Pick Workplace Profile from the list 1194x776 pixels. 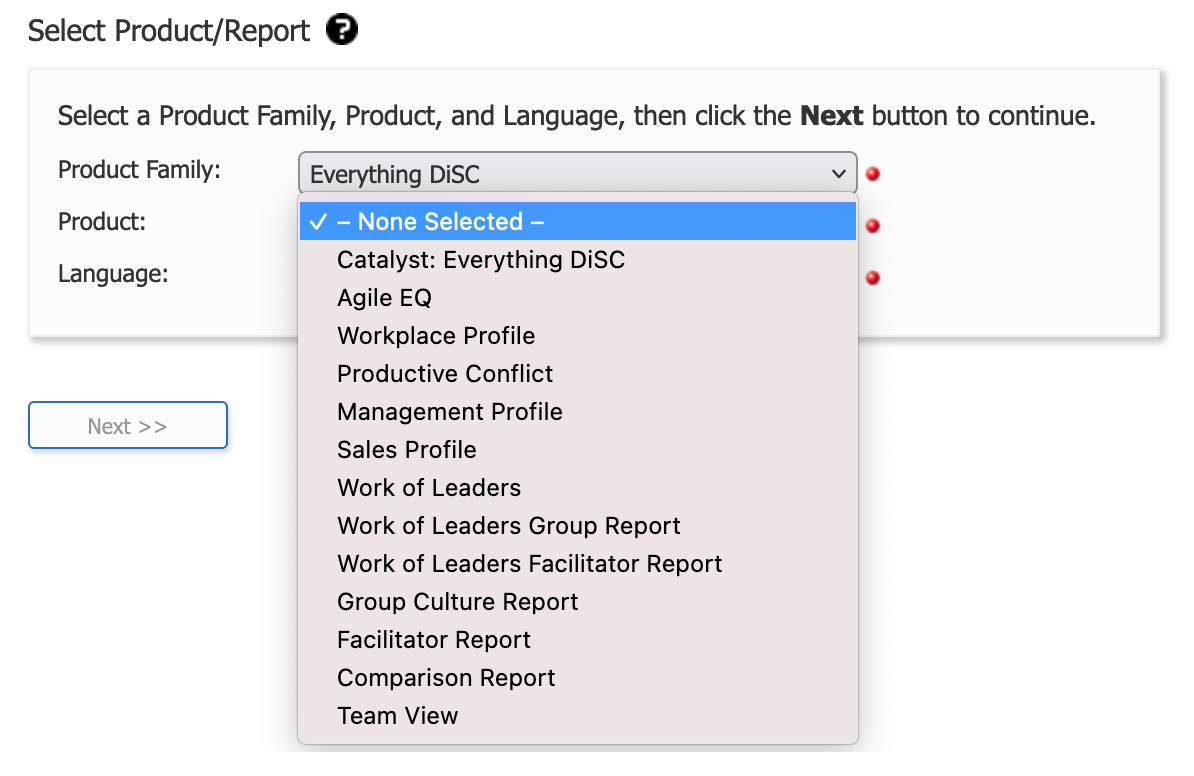click(577, 336)
